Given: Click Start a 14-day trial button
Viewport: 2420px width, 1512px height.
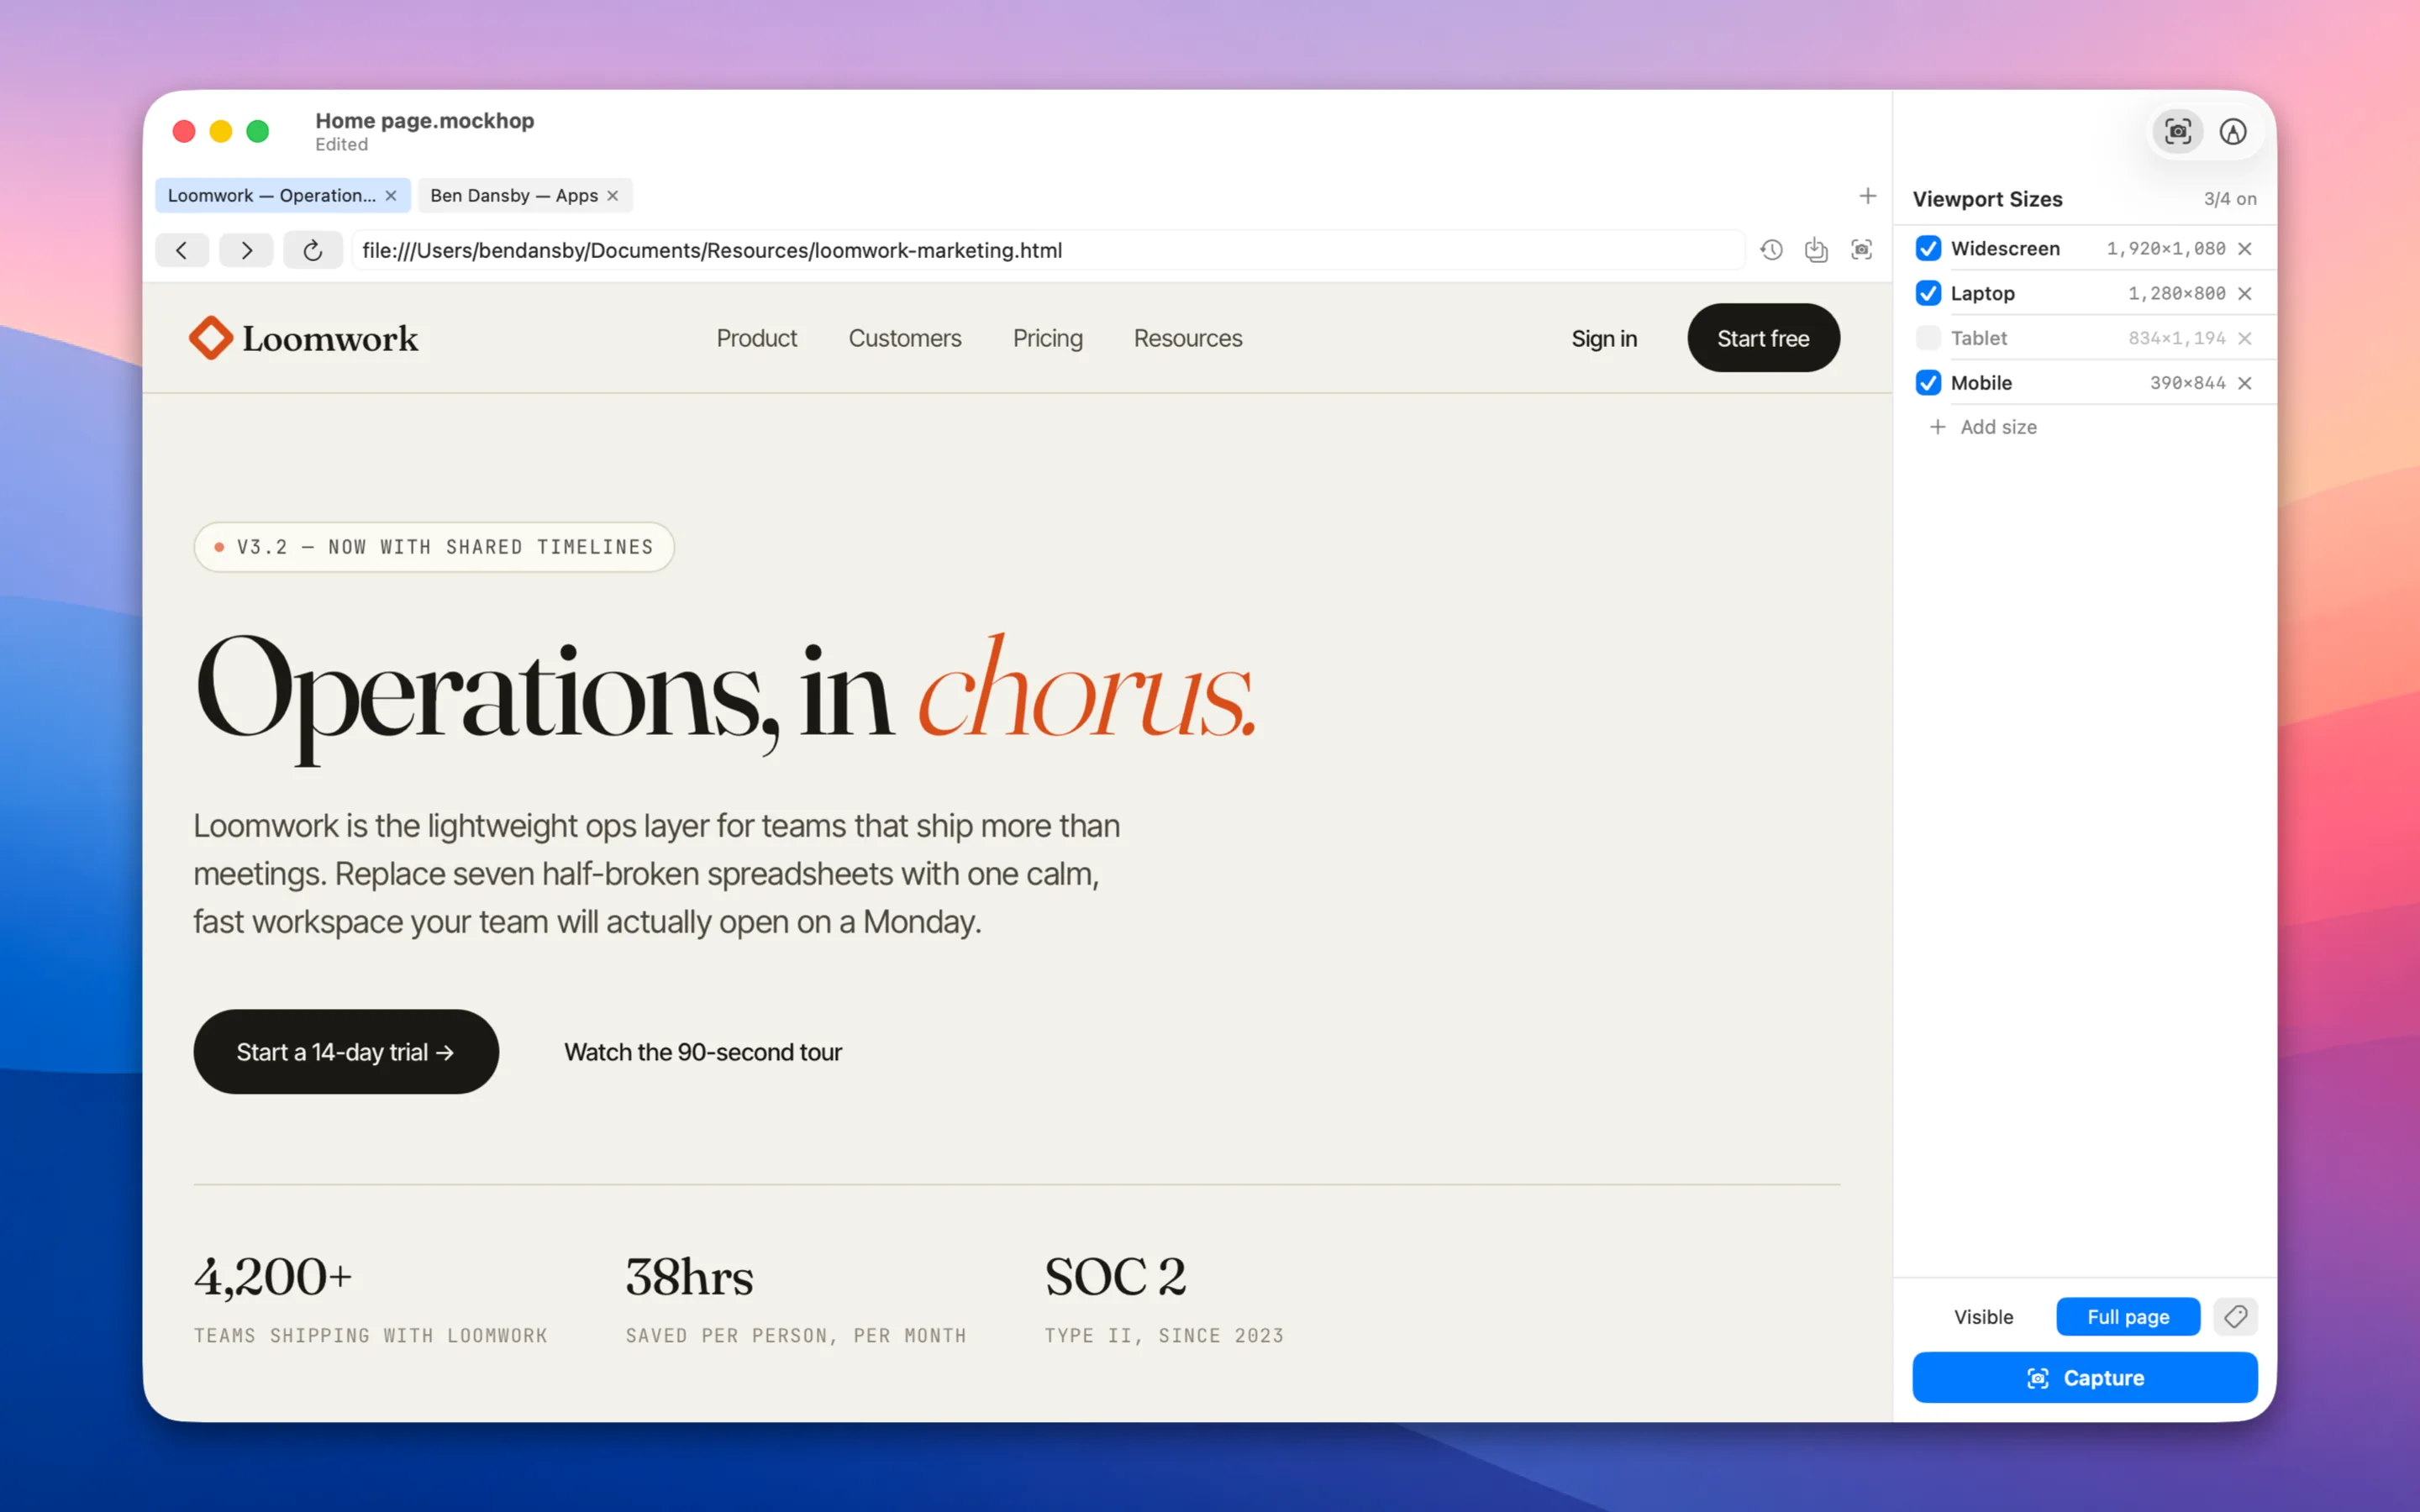Looking at the screenshot, I should tap(346, 1052).
